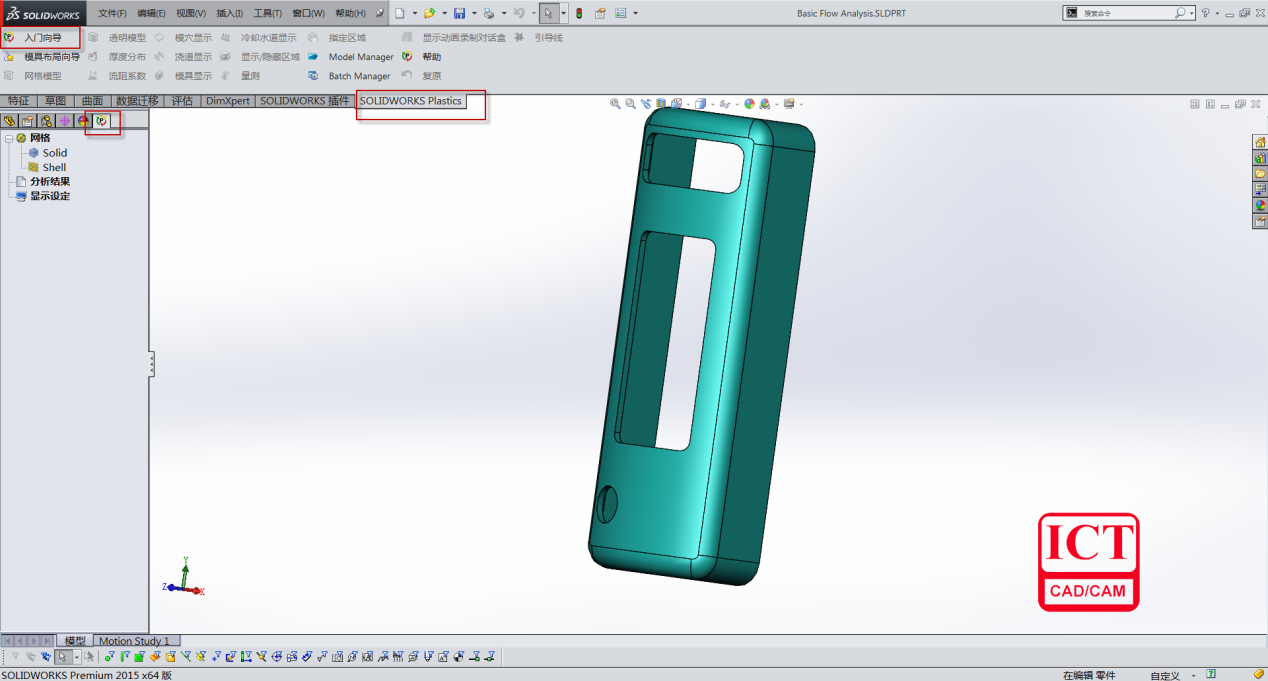
Task: Collapse the 网格 mesh tree node
Action: coord(9,138)
